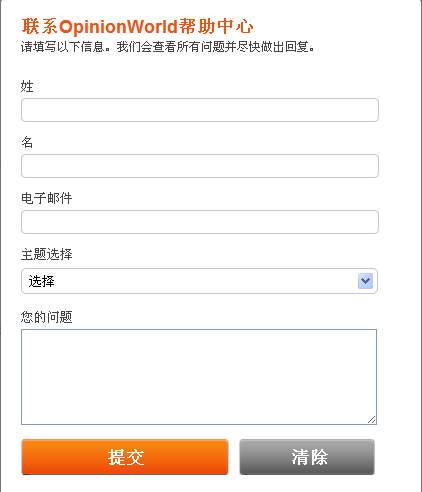Click the 主题选择 label text
This screenshot has height=492, width=422.
pyautogui.click(x=47, y=254)
